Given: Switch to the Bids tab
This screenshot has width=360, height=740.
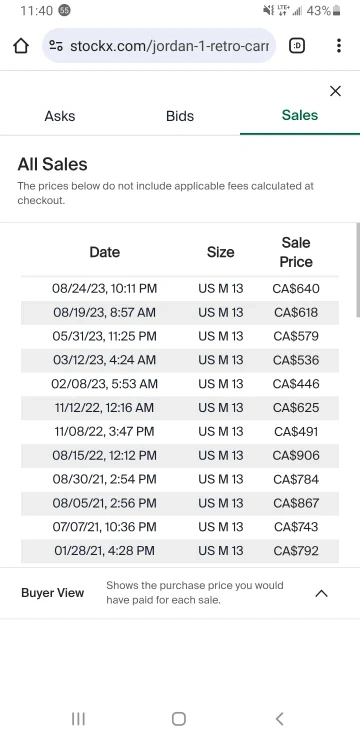Looking at the screenshot, I should [180, 116].
